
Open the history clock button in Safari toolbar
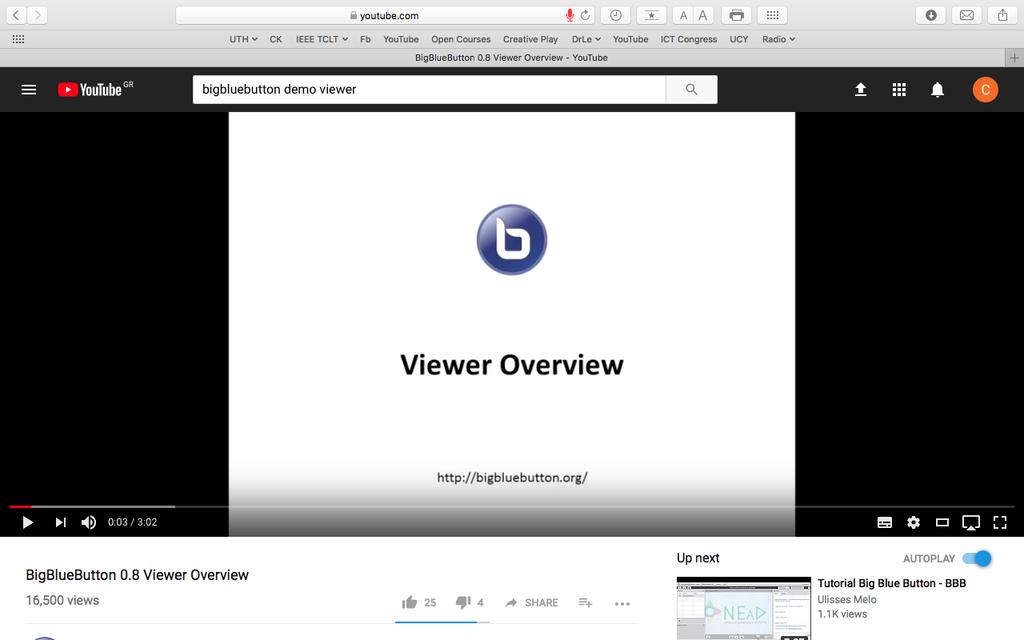tap(615, 15)
